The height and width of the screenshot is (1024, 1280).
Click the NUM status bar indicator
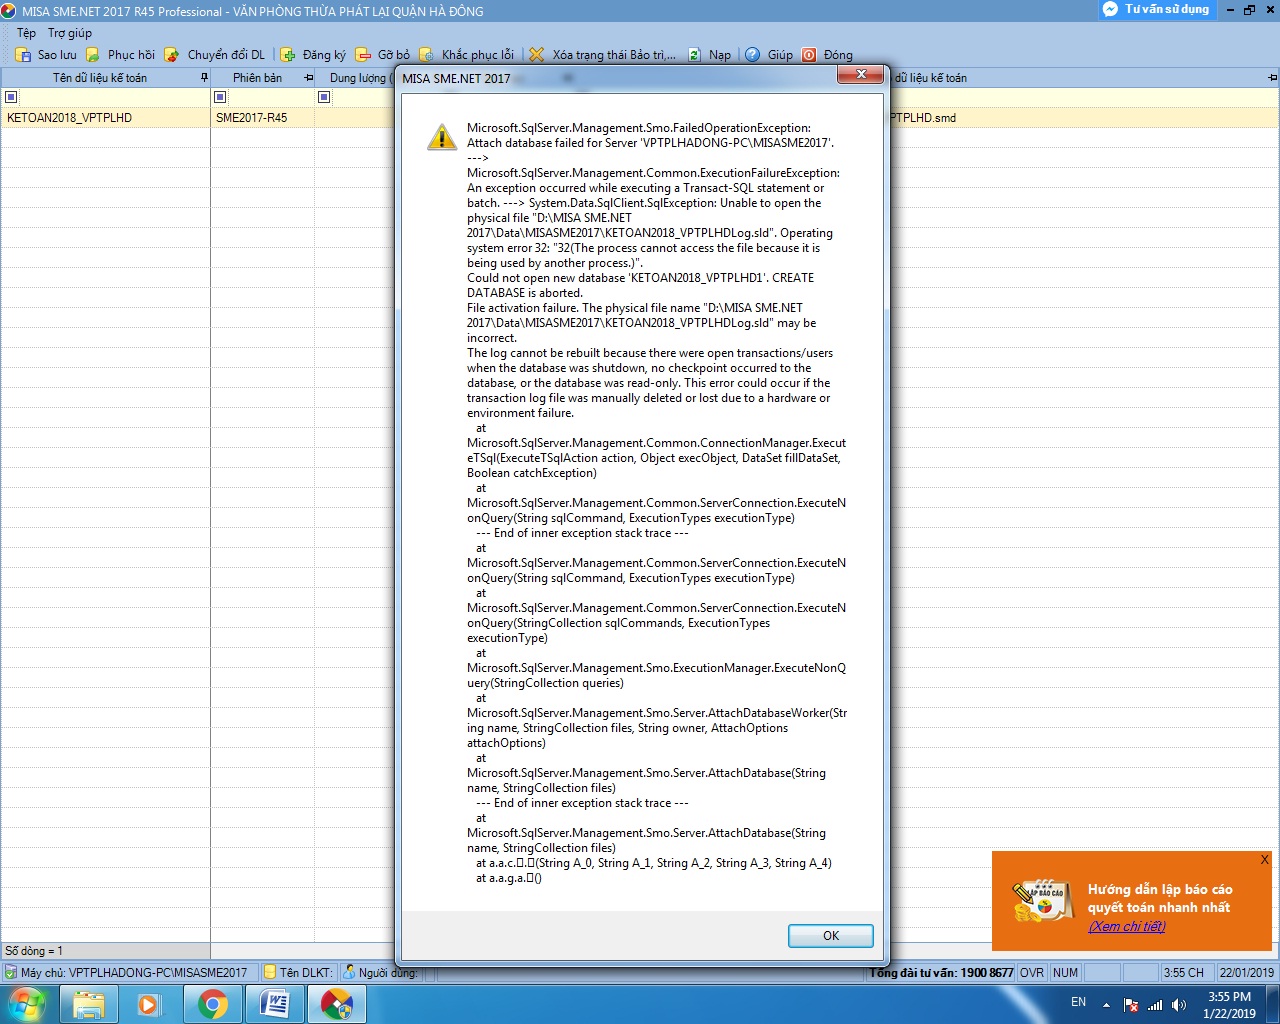(x=1066, y=972)
